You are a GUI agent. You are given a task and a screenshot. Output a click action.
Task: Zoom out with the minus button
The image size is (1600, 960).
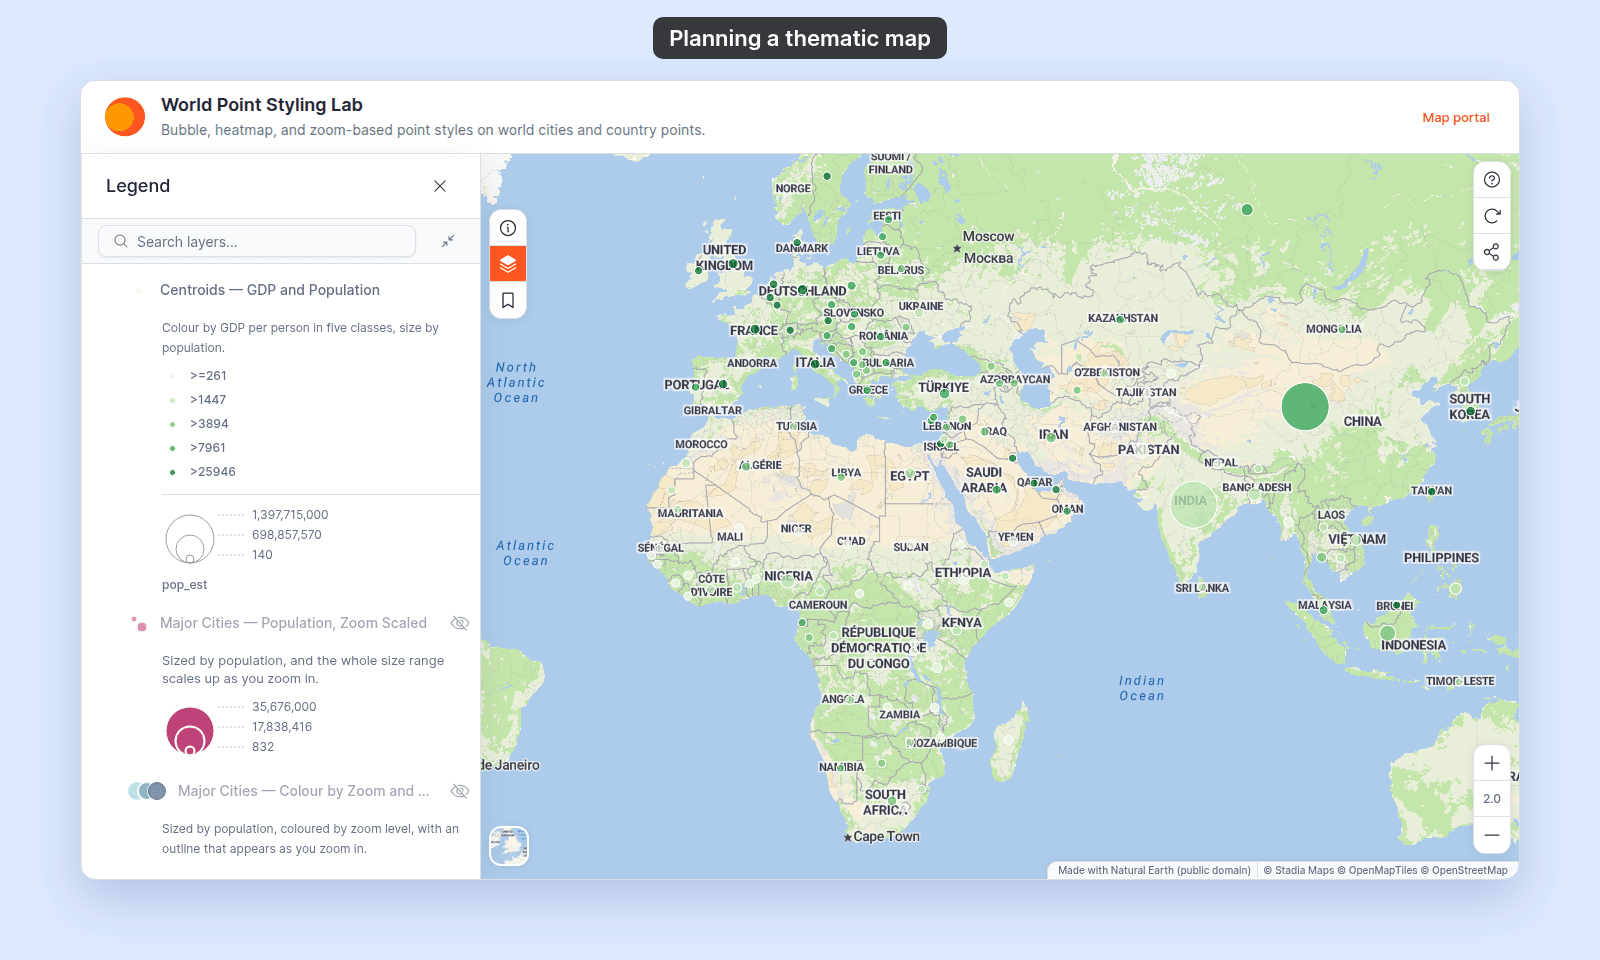coord(1492,835)
